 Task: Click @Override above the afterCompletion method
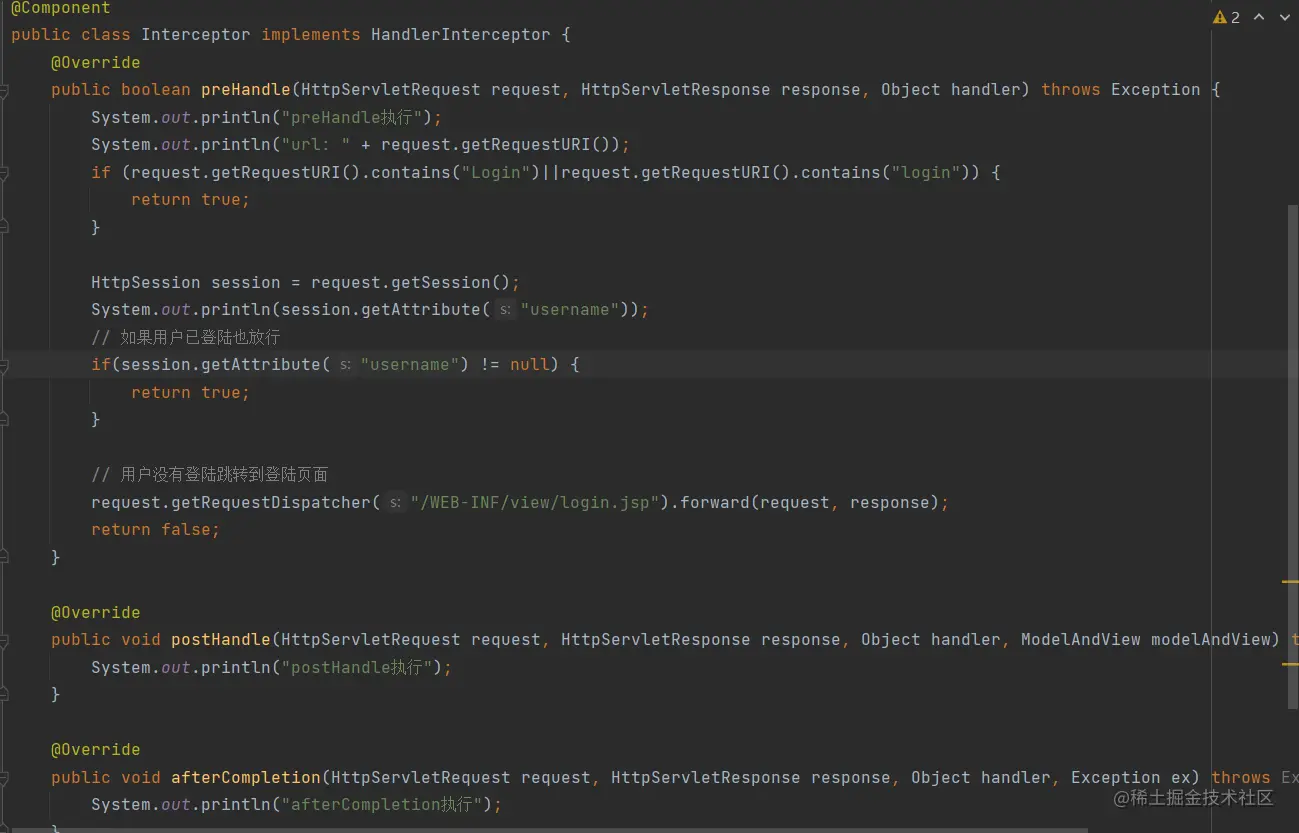coord(96,750)
